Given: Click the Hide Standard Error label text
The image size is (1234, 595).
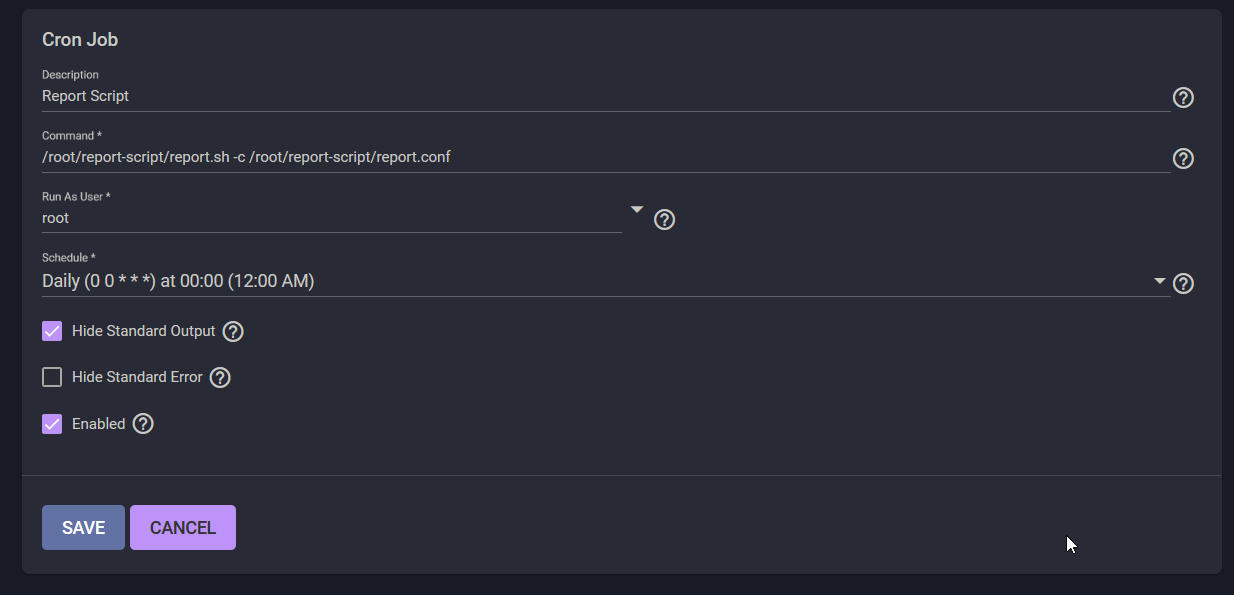Looking at the screenshot, I should coord(137,377).
